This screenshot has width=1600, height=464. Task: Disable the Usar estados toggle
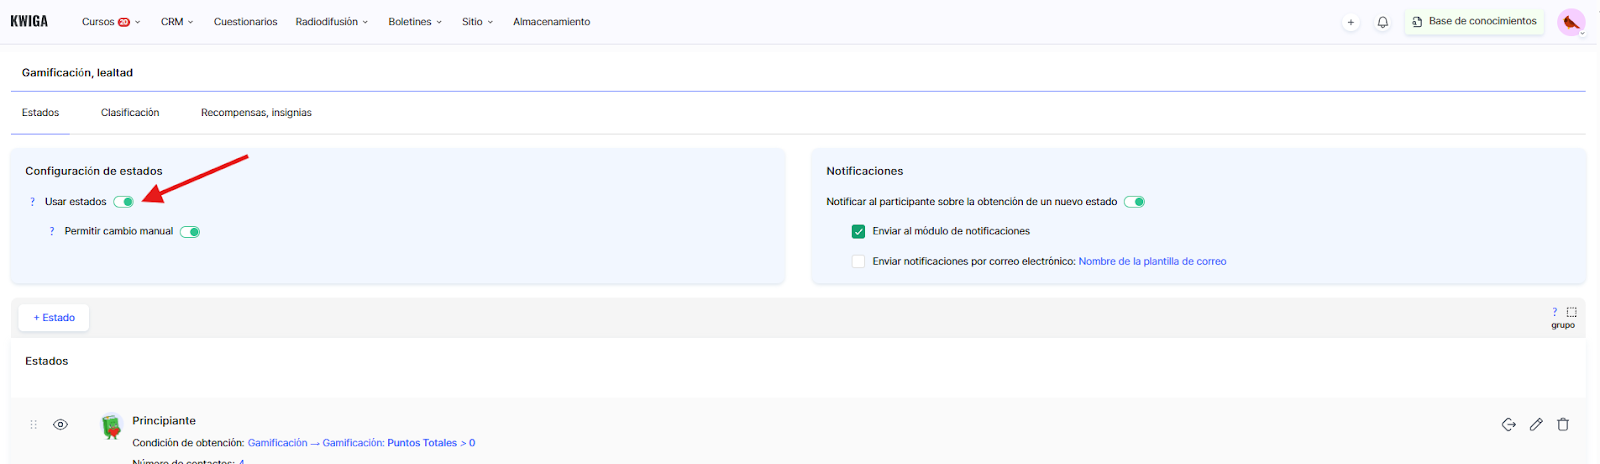[x=124, y=202]
